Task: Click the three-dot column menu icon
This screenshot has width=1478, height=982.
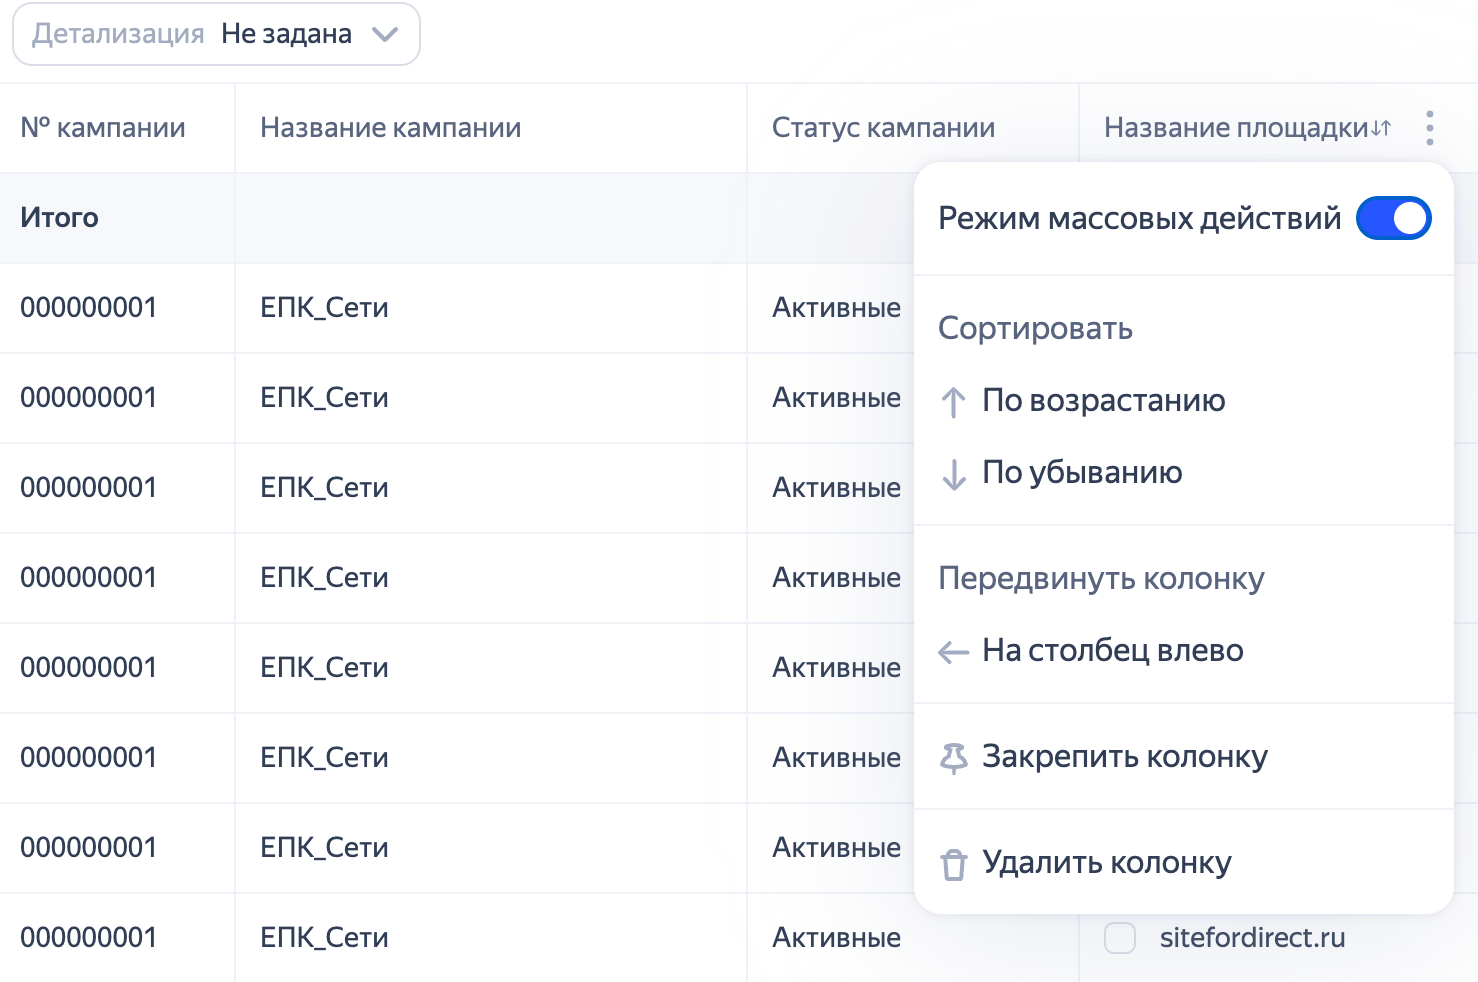Action: click(x=1430, y=128)
